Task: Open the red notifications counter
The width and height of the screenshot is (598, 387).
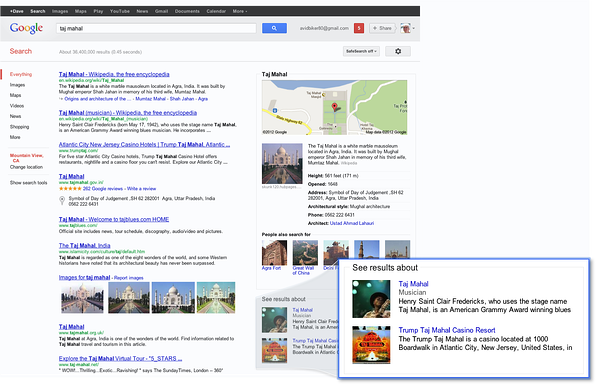Action: click(x=358, y=28)
